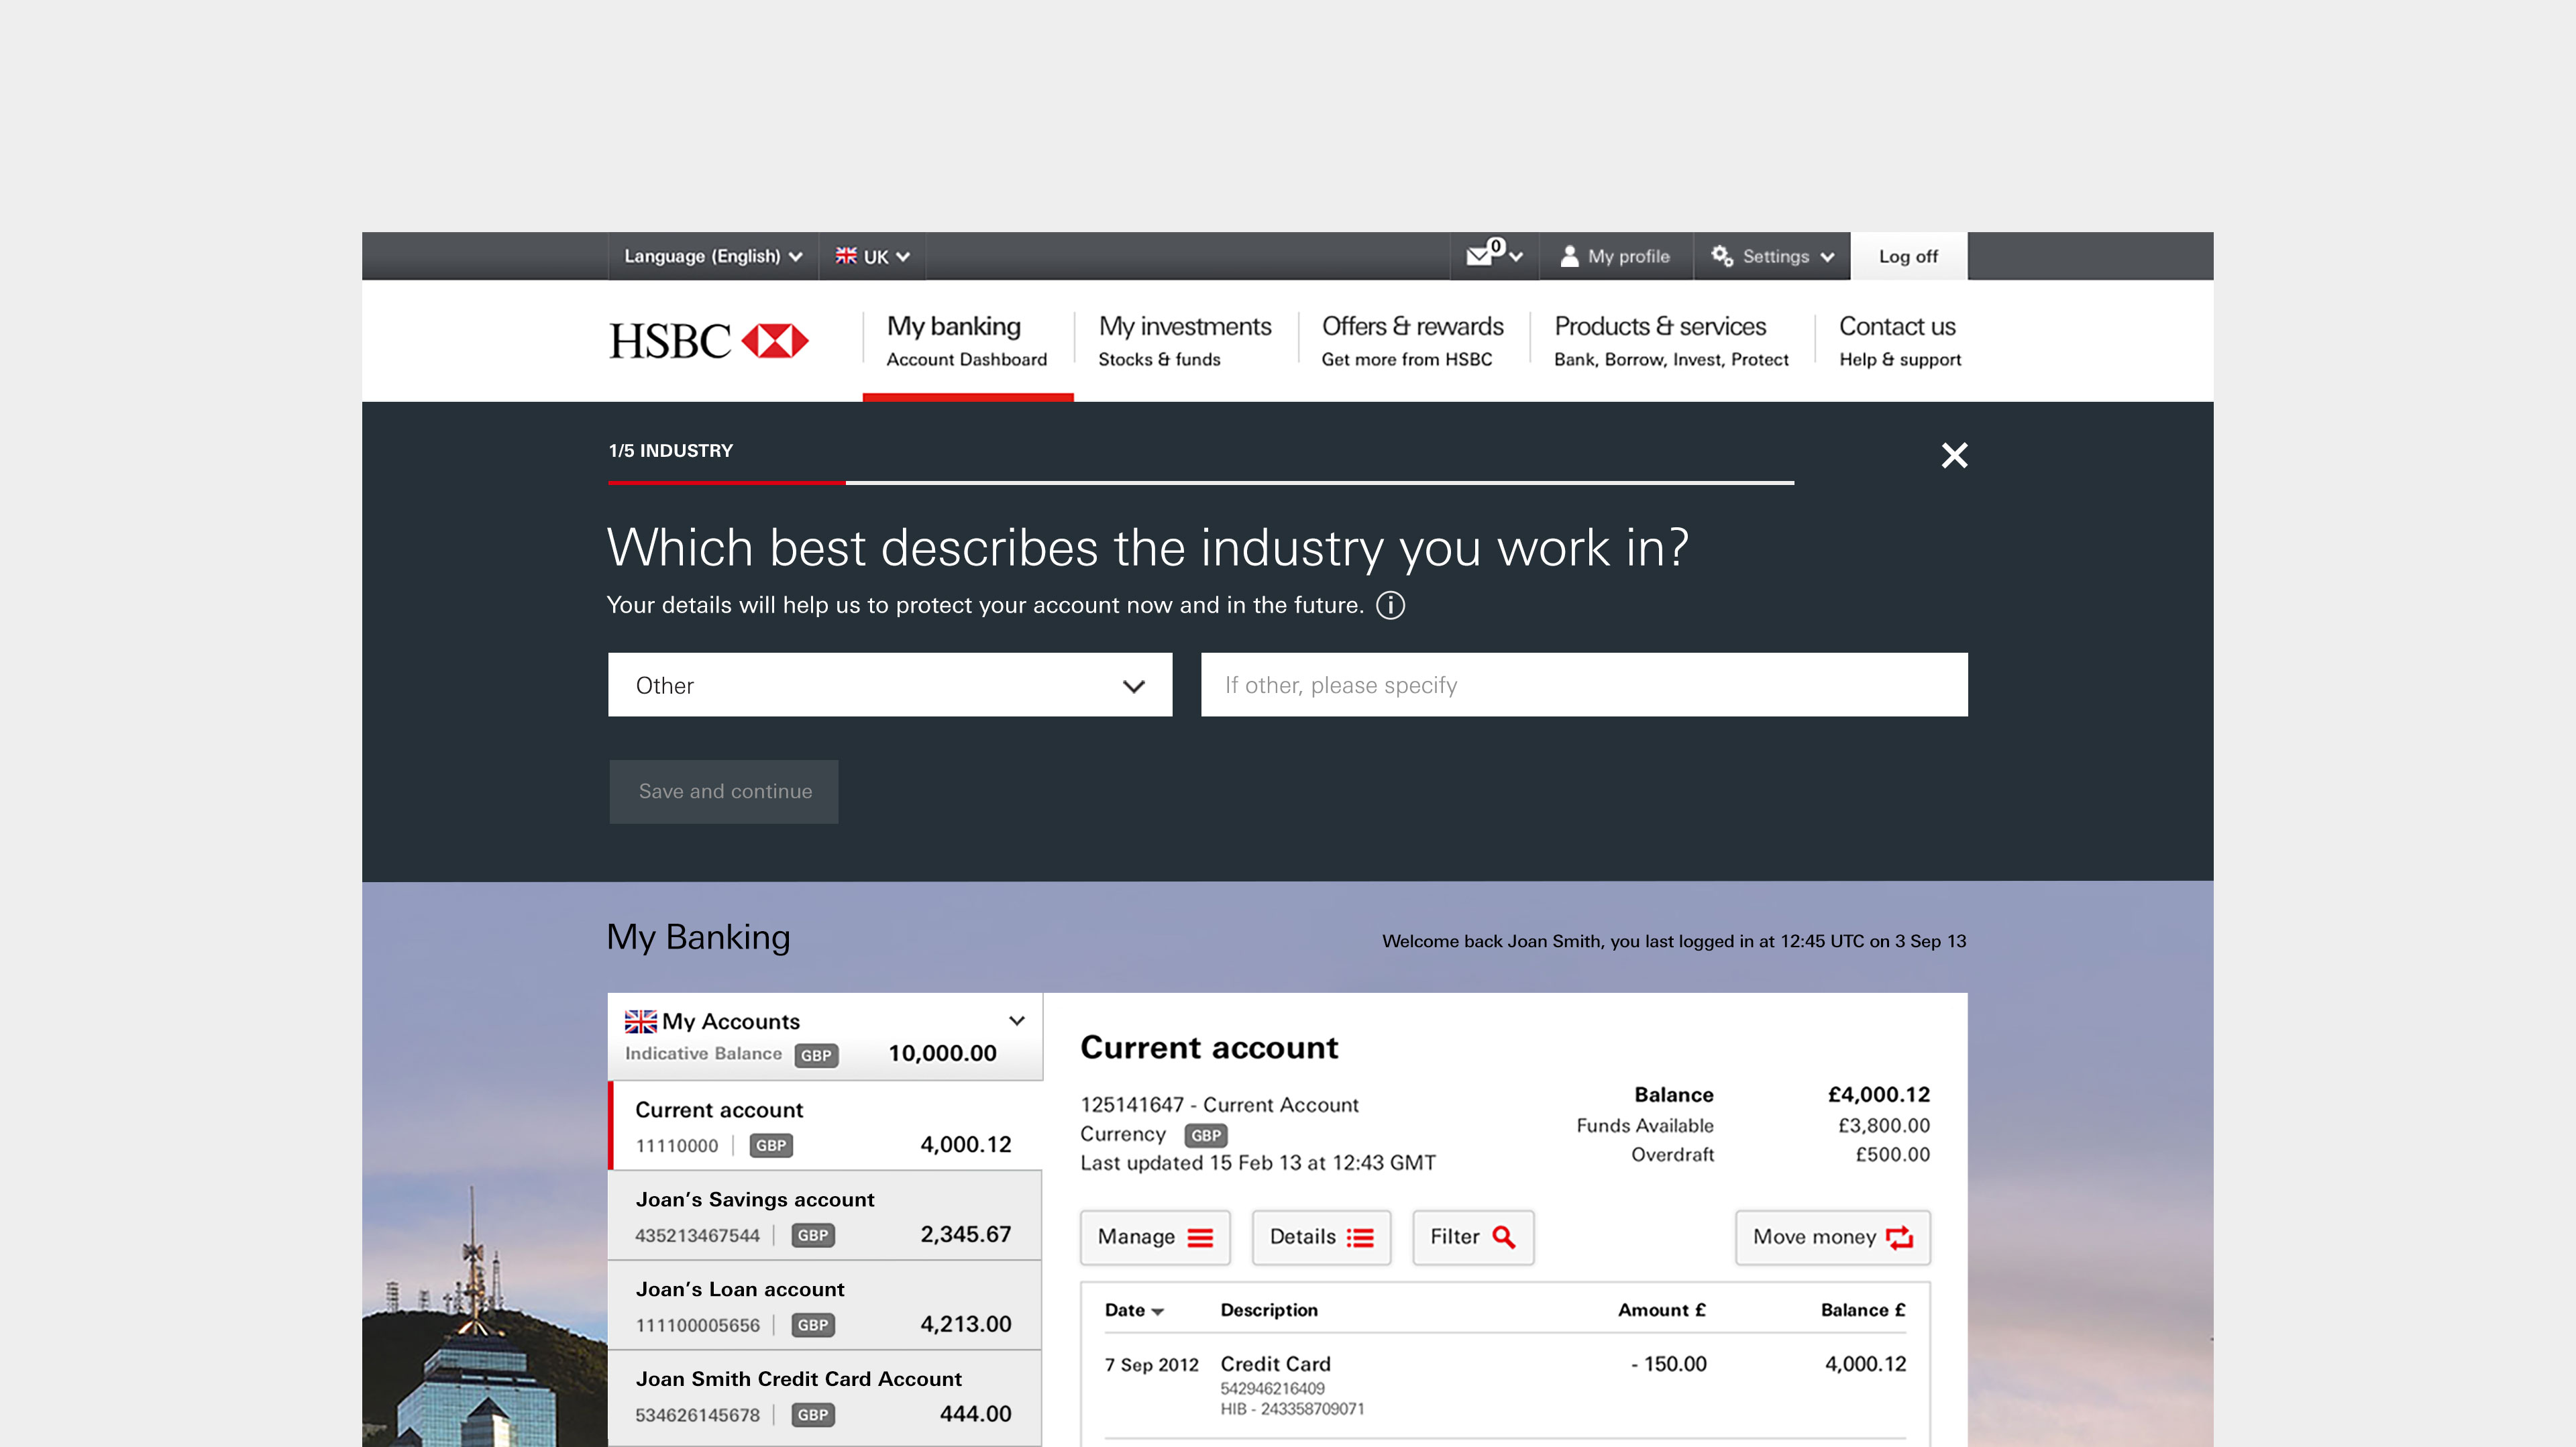2576x1447 pixels.
Task: Click the GBP badge beside Currency
Action: [x=1205, y=1135]
